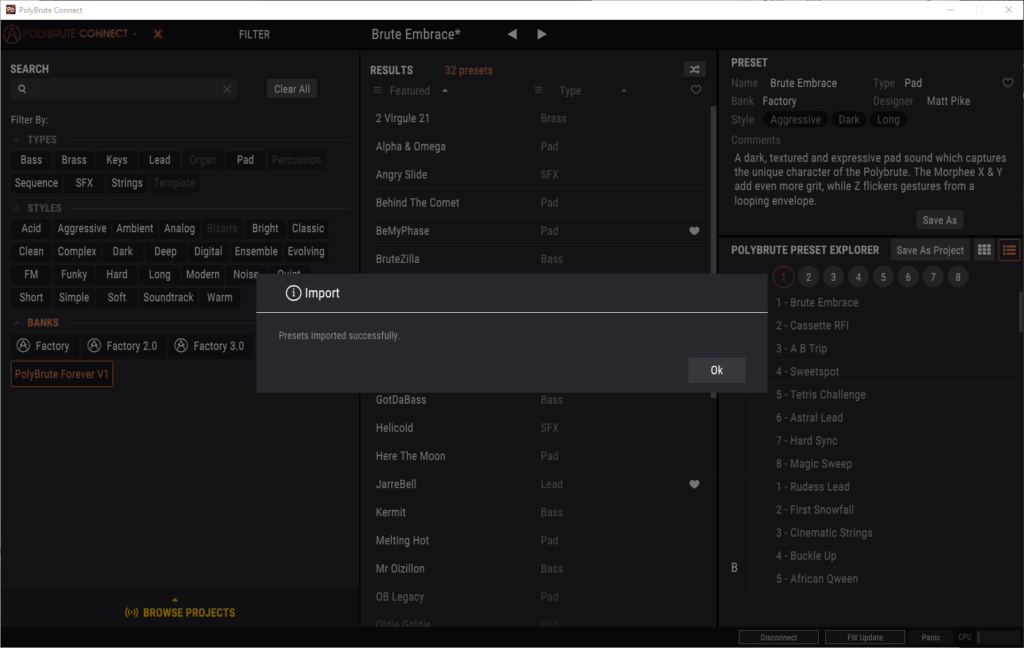
Task: Sort results by the Type column
Action: click(570, 91)
